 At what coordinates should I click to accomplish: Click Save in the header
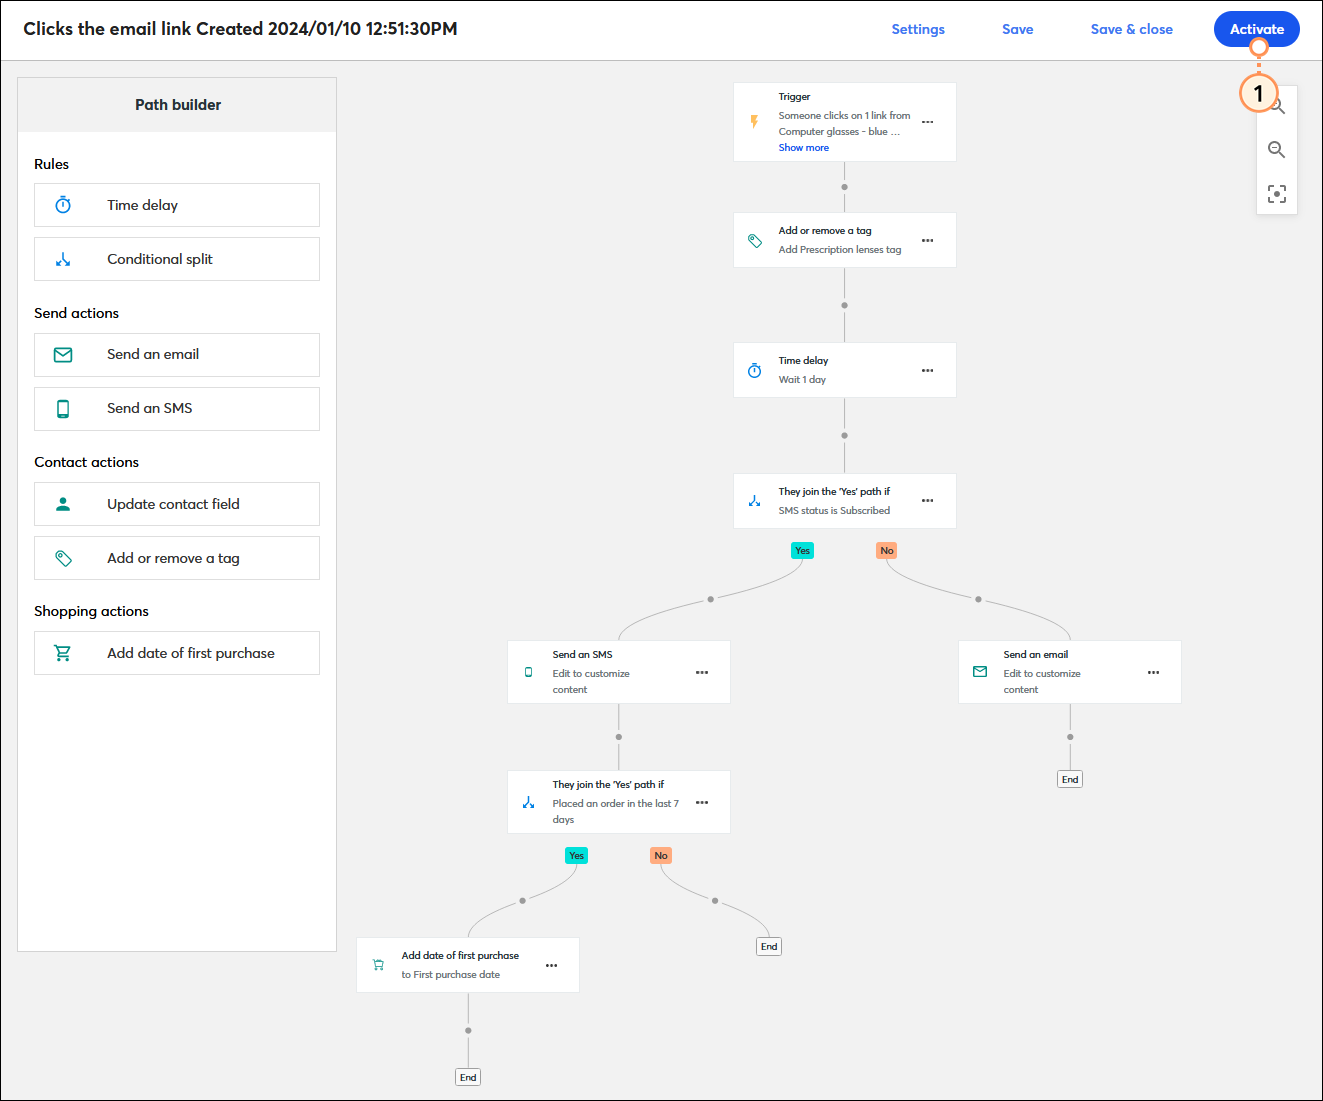click(x=1017, y=29)
